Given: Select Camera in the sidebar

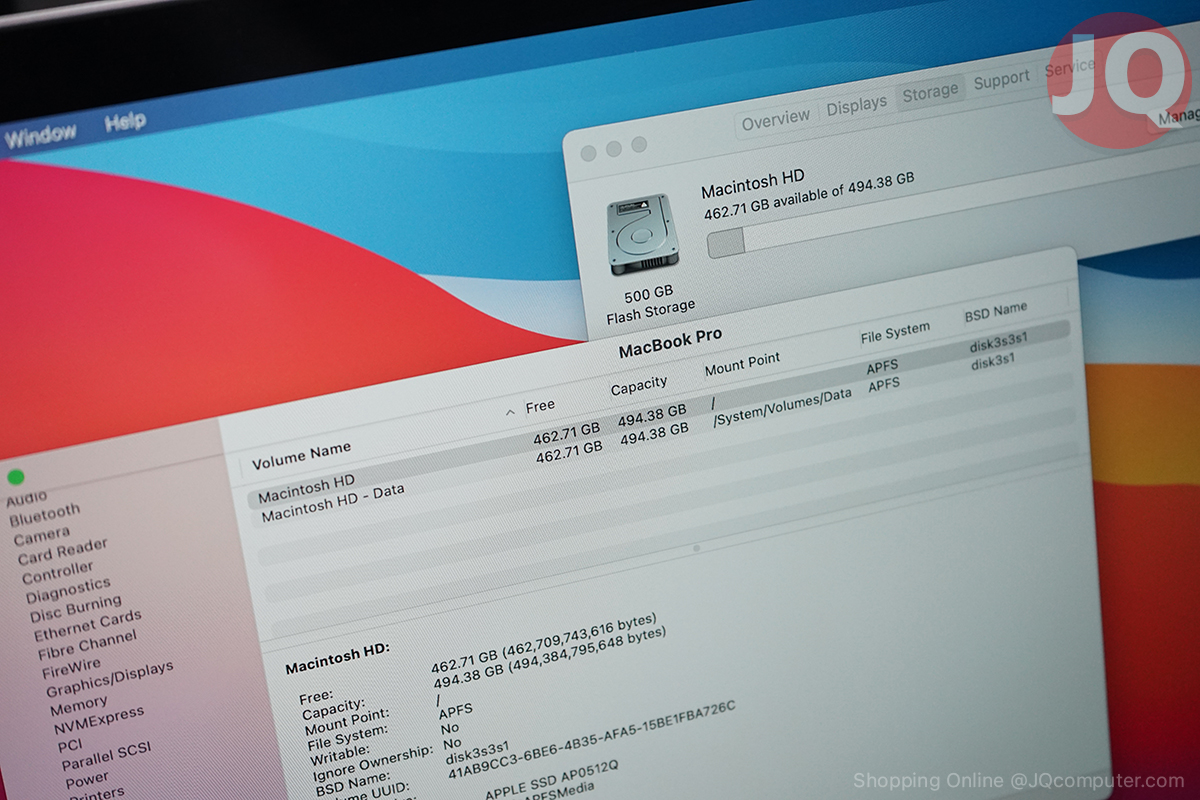Looking at the screenshot, I should coord(42,536).
